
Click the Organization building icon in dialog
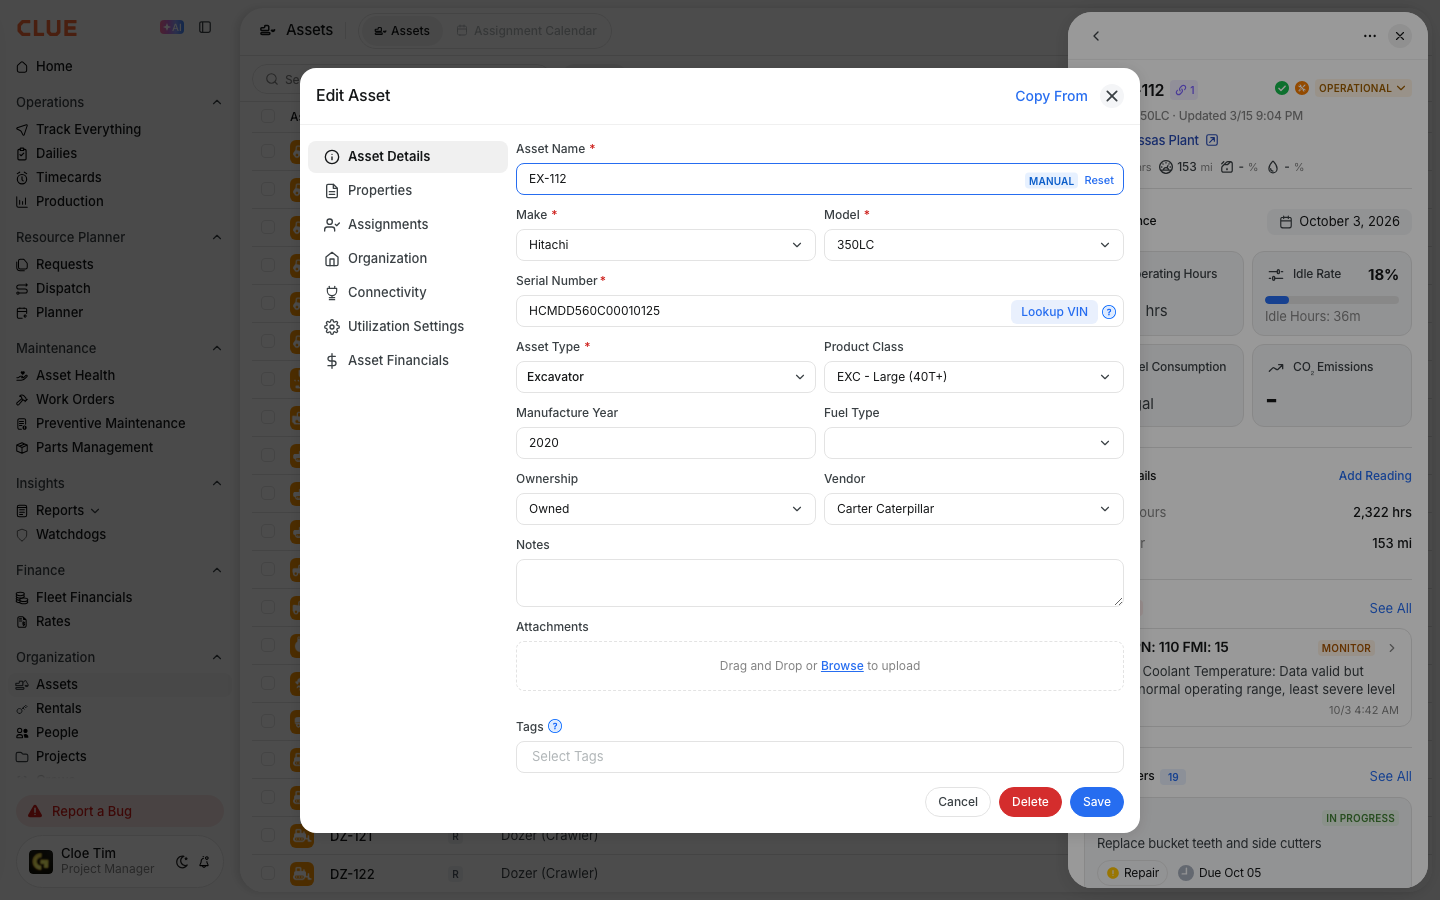(x=332, y=259)
